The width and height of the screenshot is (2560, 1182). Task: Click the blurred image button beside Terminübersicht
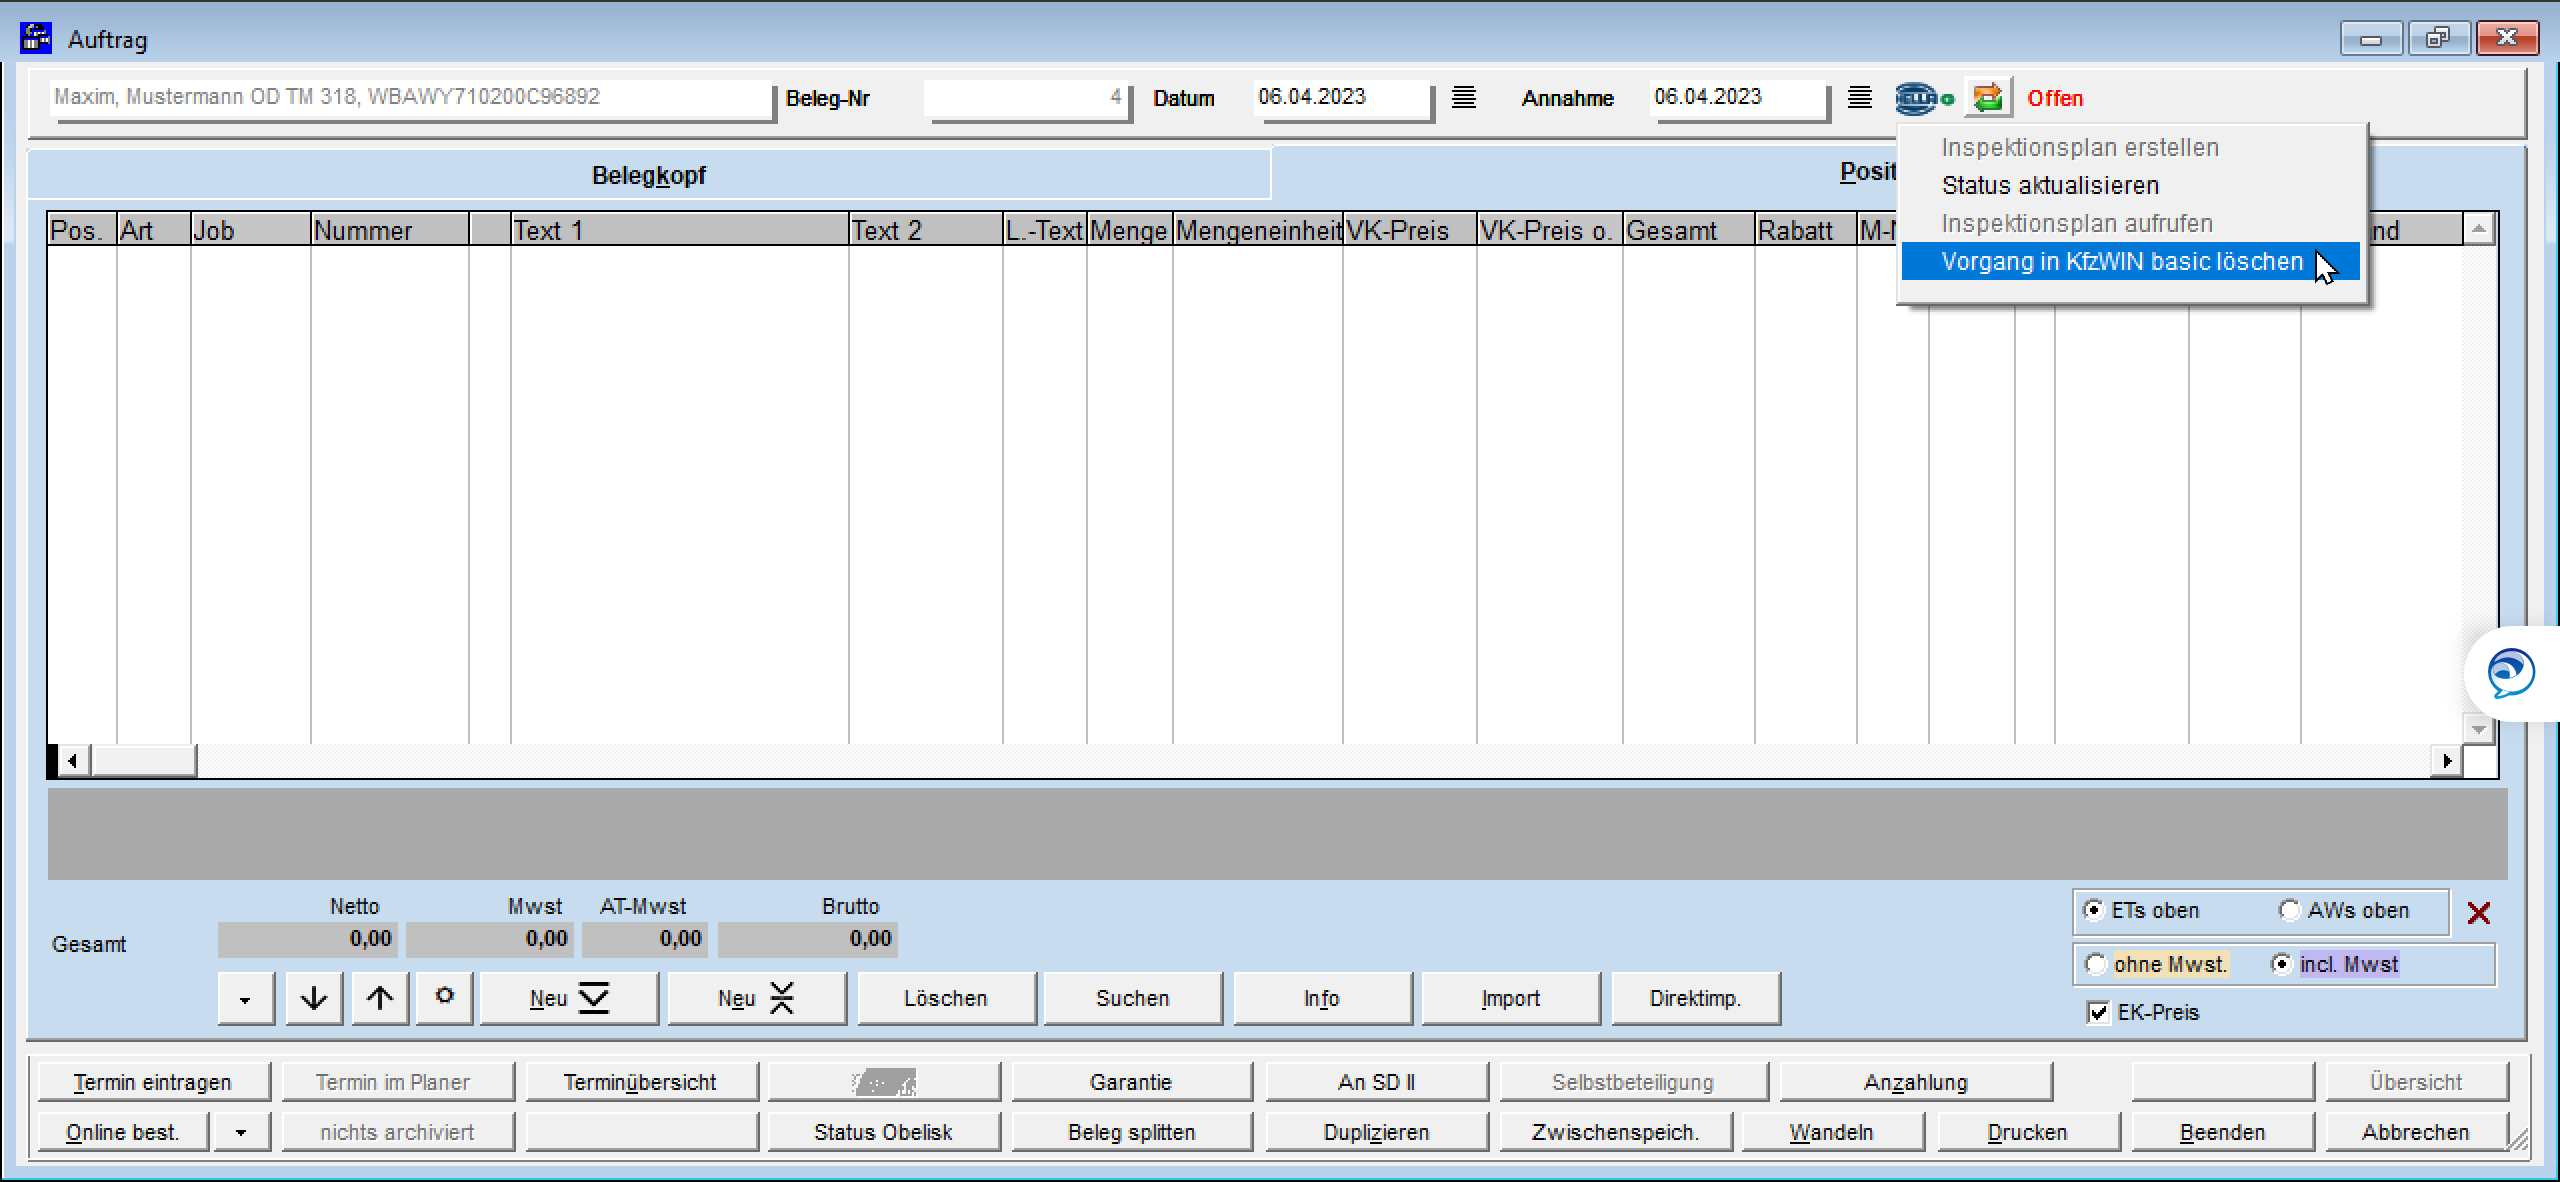(884, 1082)
